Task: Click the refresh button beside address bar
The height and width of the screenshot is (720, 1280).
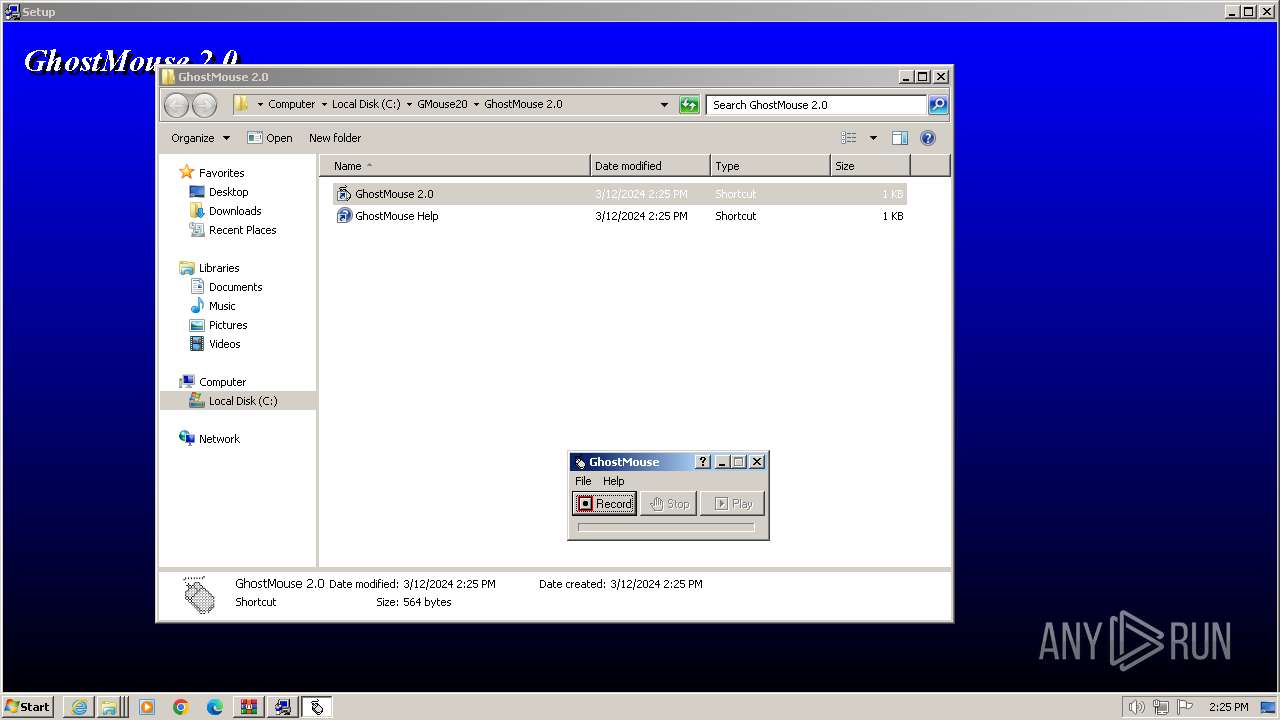Action: click(689, 104)
